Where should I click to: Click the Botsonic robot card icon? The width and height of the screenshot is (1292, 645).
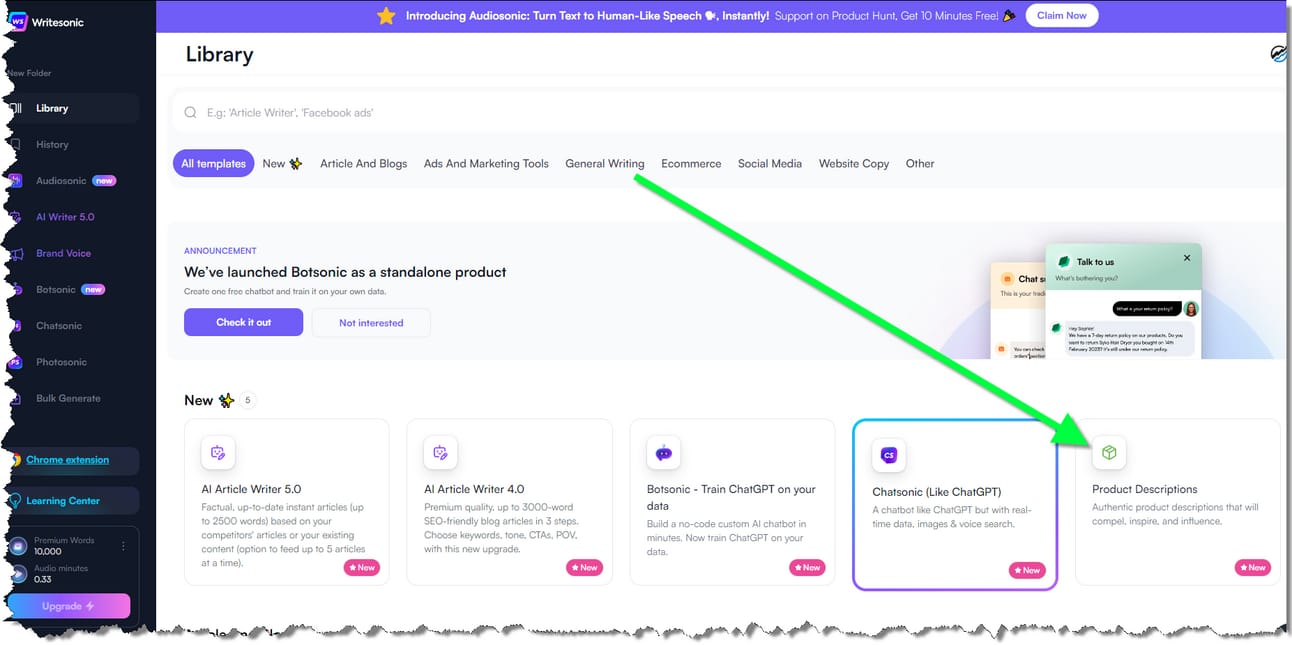663,453
